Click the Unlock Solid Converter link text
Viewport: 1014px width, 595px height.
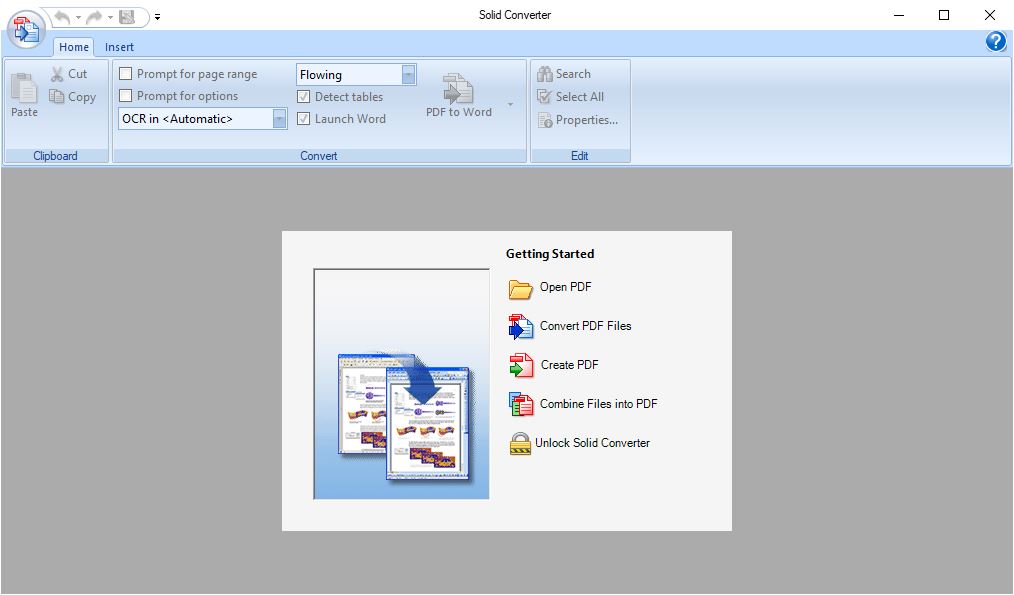click(x=592, y=443)
